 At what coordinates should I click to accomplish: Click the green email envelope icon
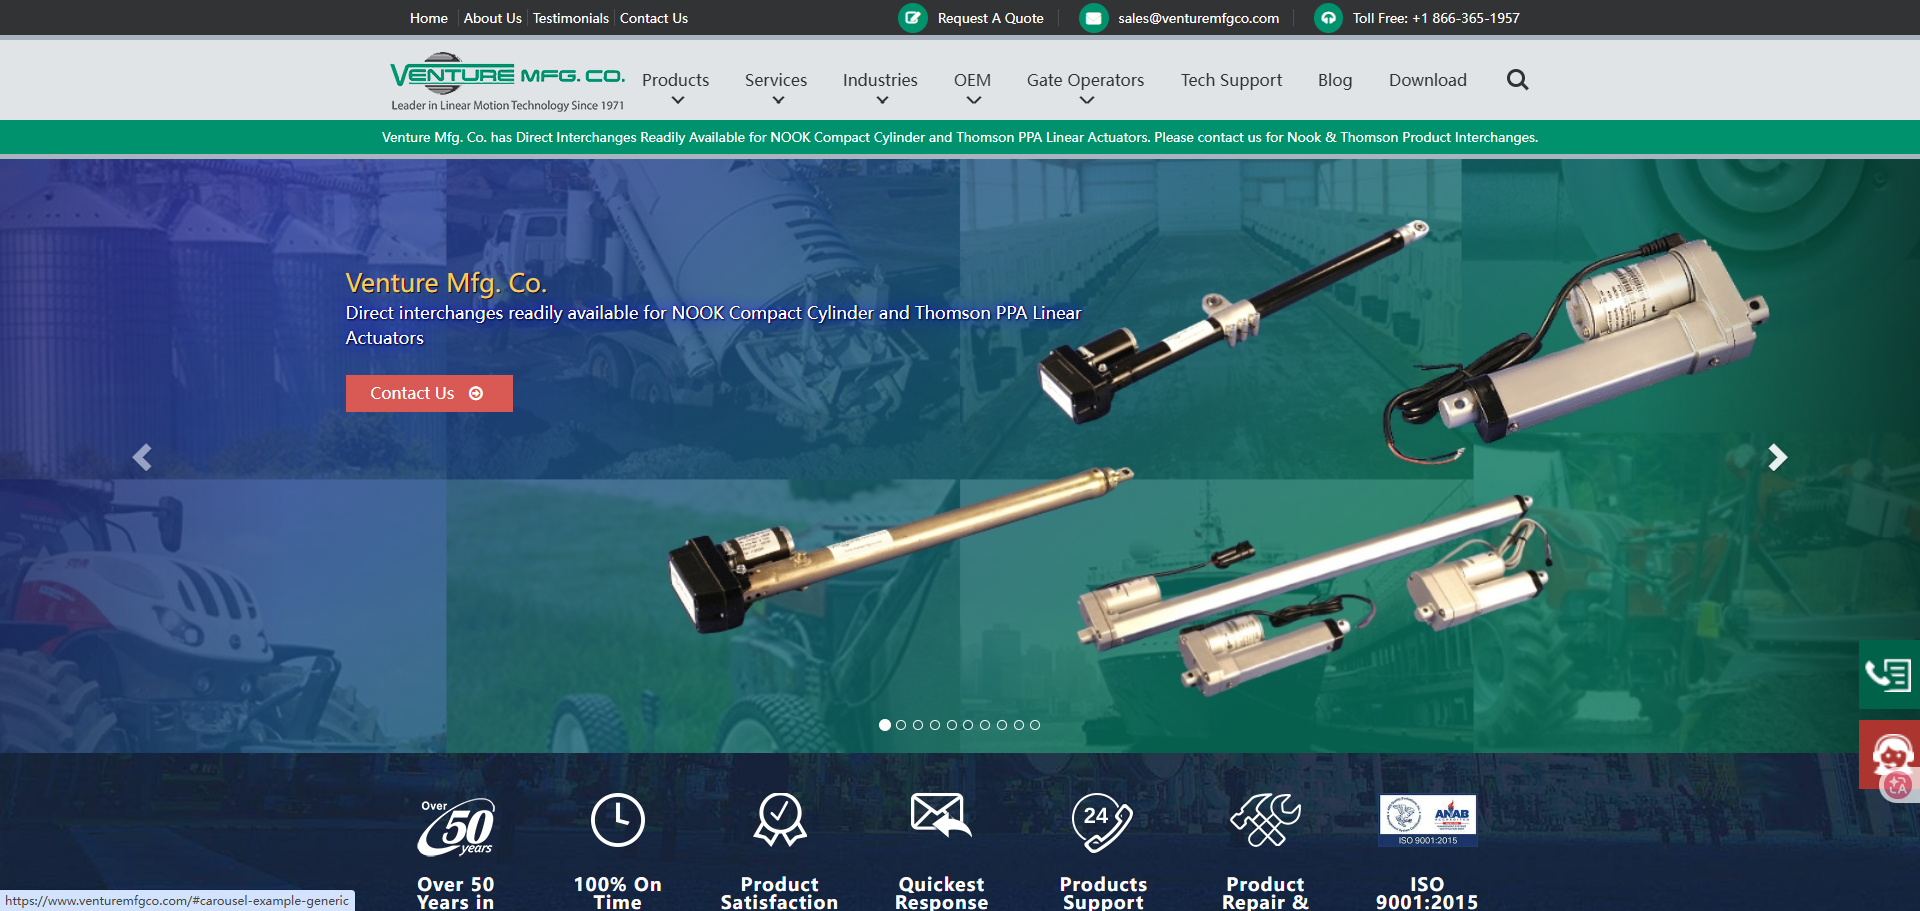click(1093, 18)
